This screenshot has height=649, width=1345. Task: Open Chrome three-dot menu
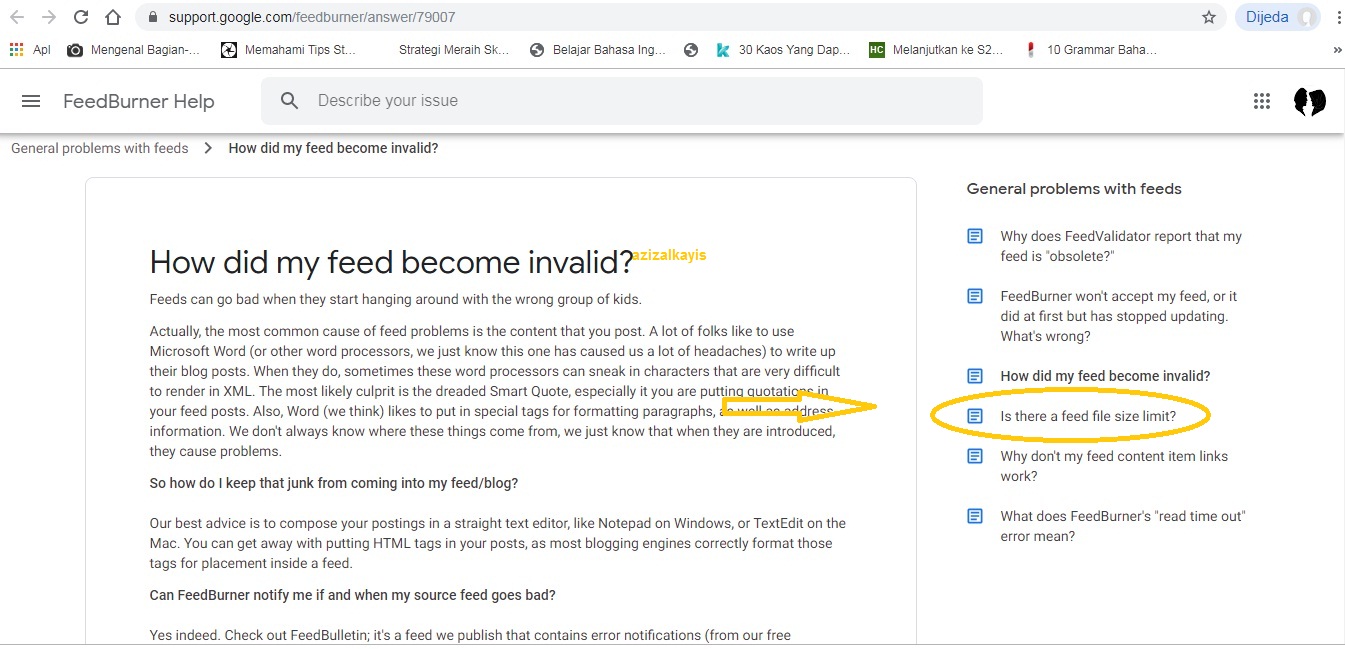point(1338,17)
